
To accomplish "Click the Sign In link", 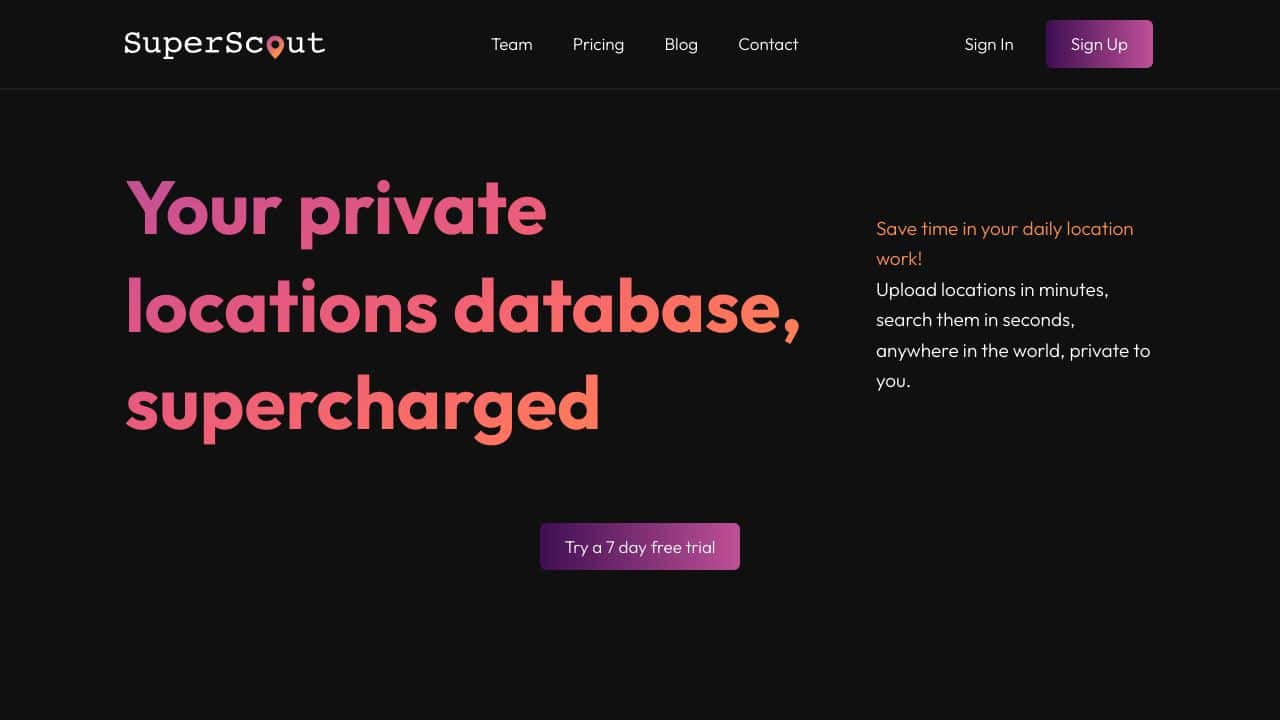I will [x=989, y=44].
